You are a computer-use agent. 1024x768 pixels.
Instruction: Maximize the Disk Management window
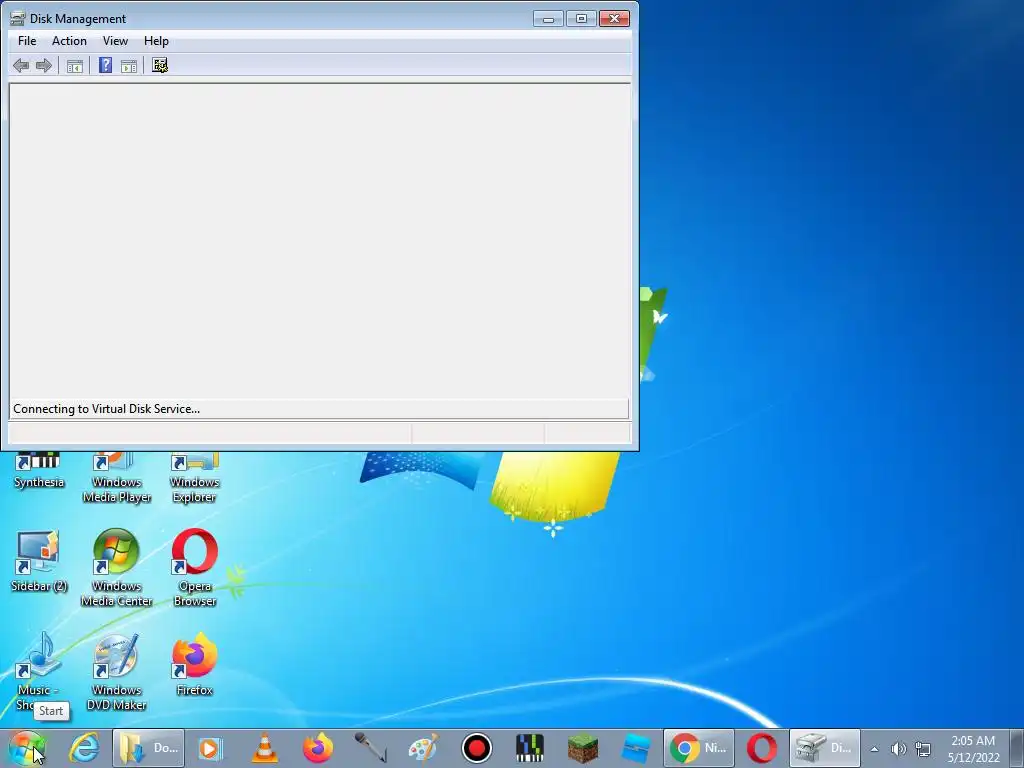click(581, 19)
